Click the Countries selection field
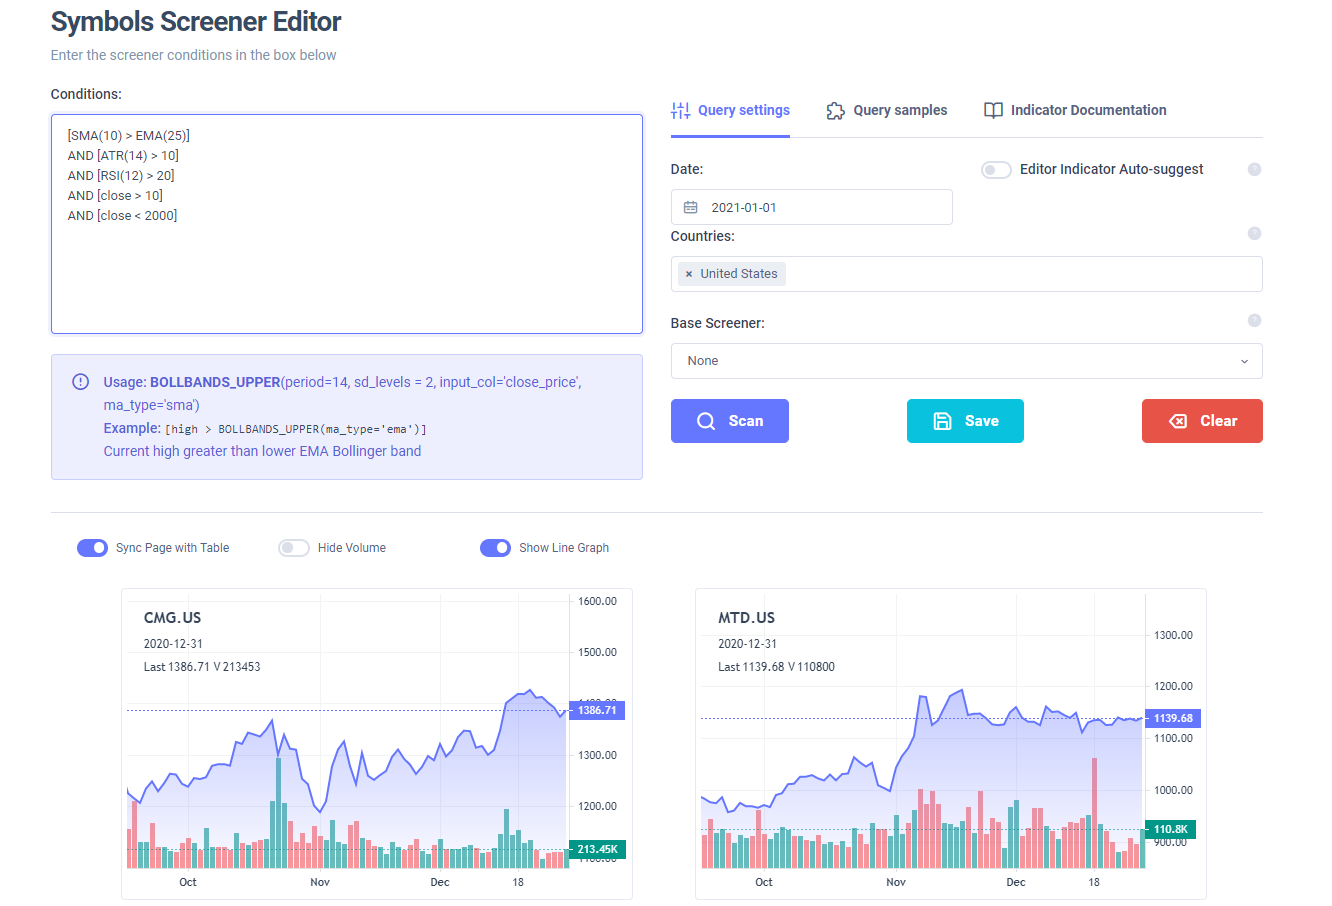This screenshot has height=906, width=1332. click(x=966, y=274)
